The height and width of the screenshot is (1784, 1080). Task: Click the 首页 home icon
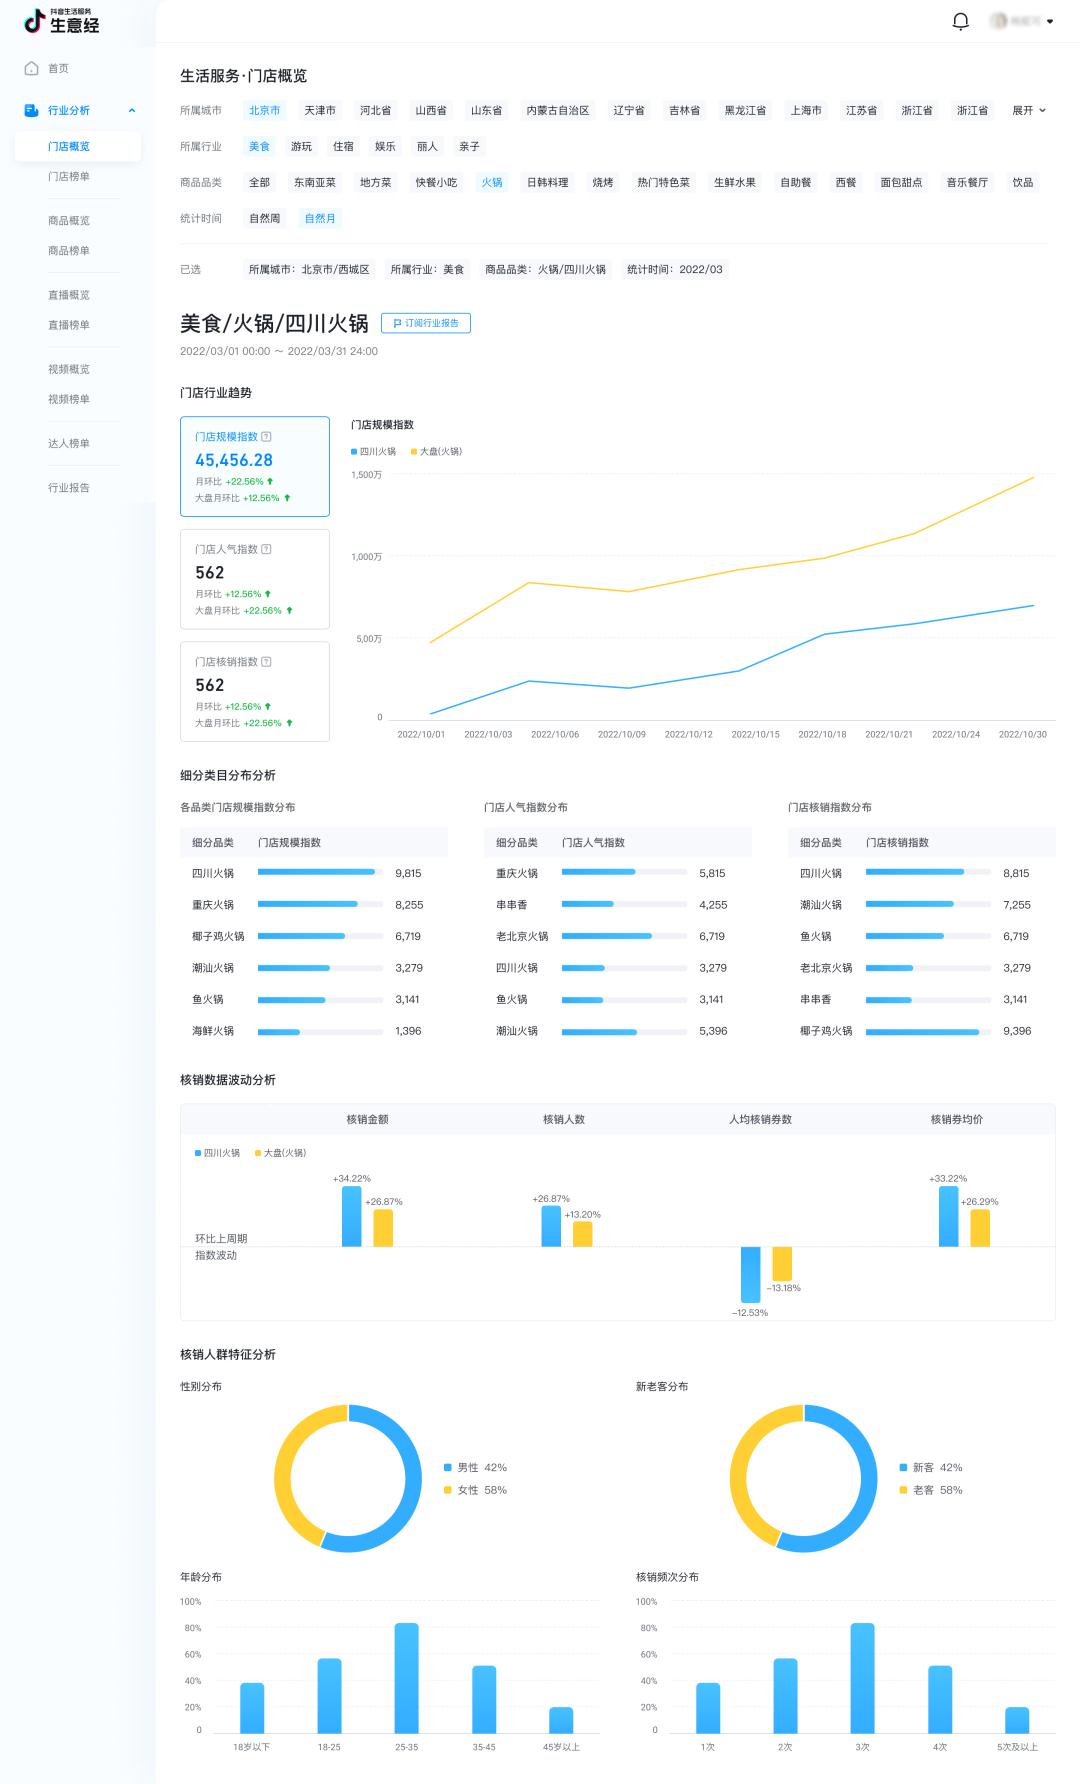tap(32, 68)
